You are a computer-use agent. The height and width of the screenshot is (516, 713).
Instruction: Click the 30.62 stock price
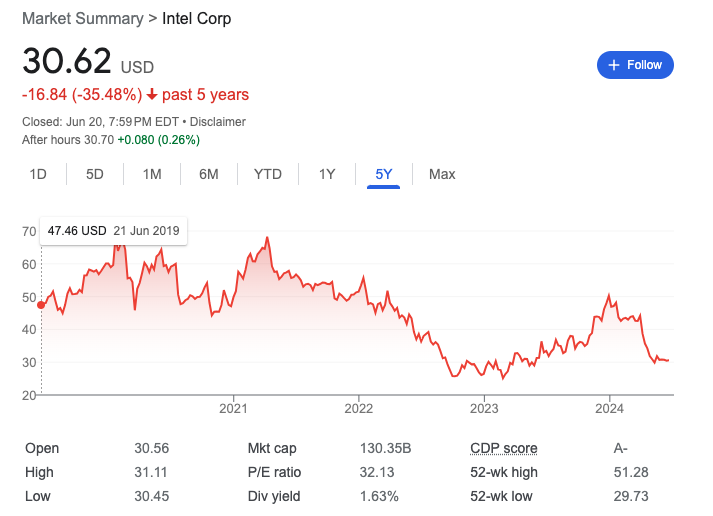[67, 62]
